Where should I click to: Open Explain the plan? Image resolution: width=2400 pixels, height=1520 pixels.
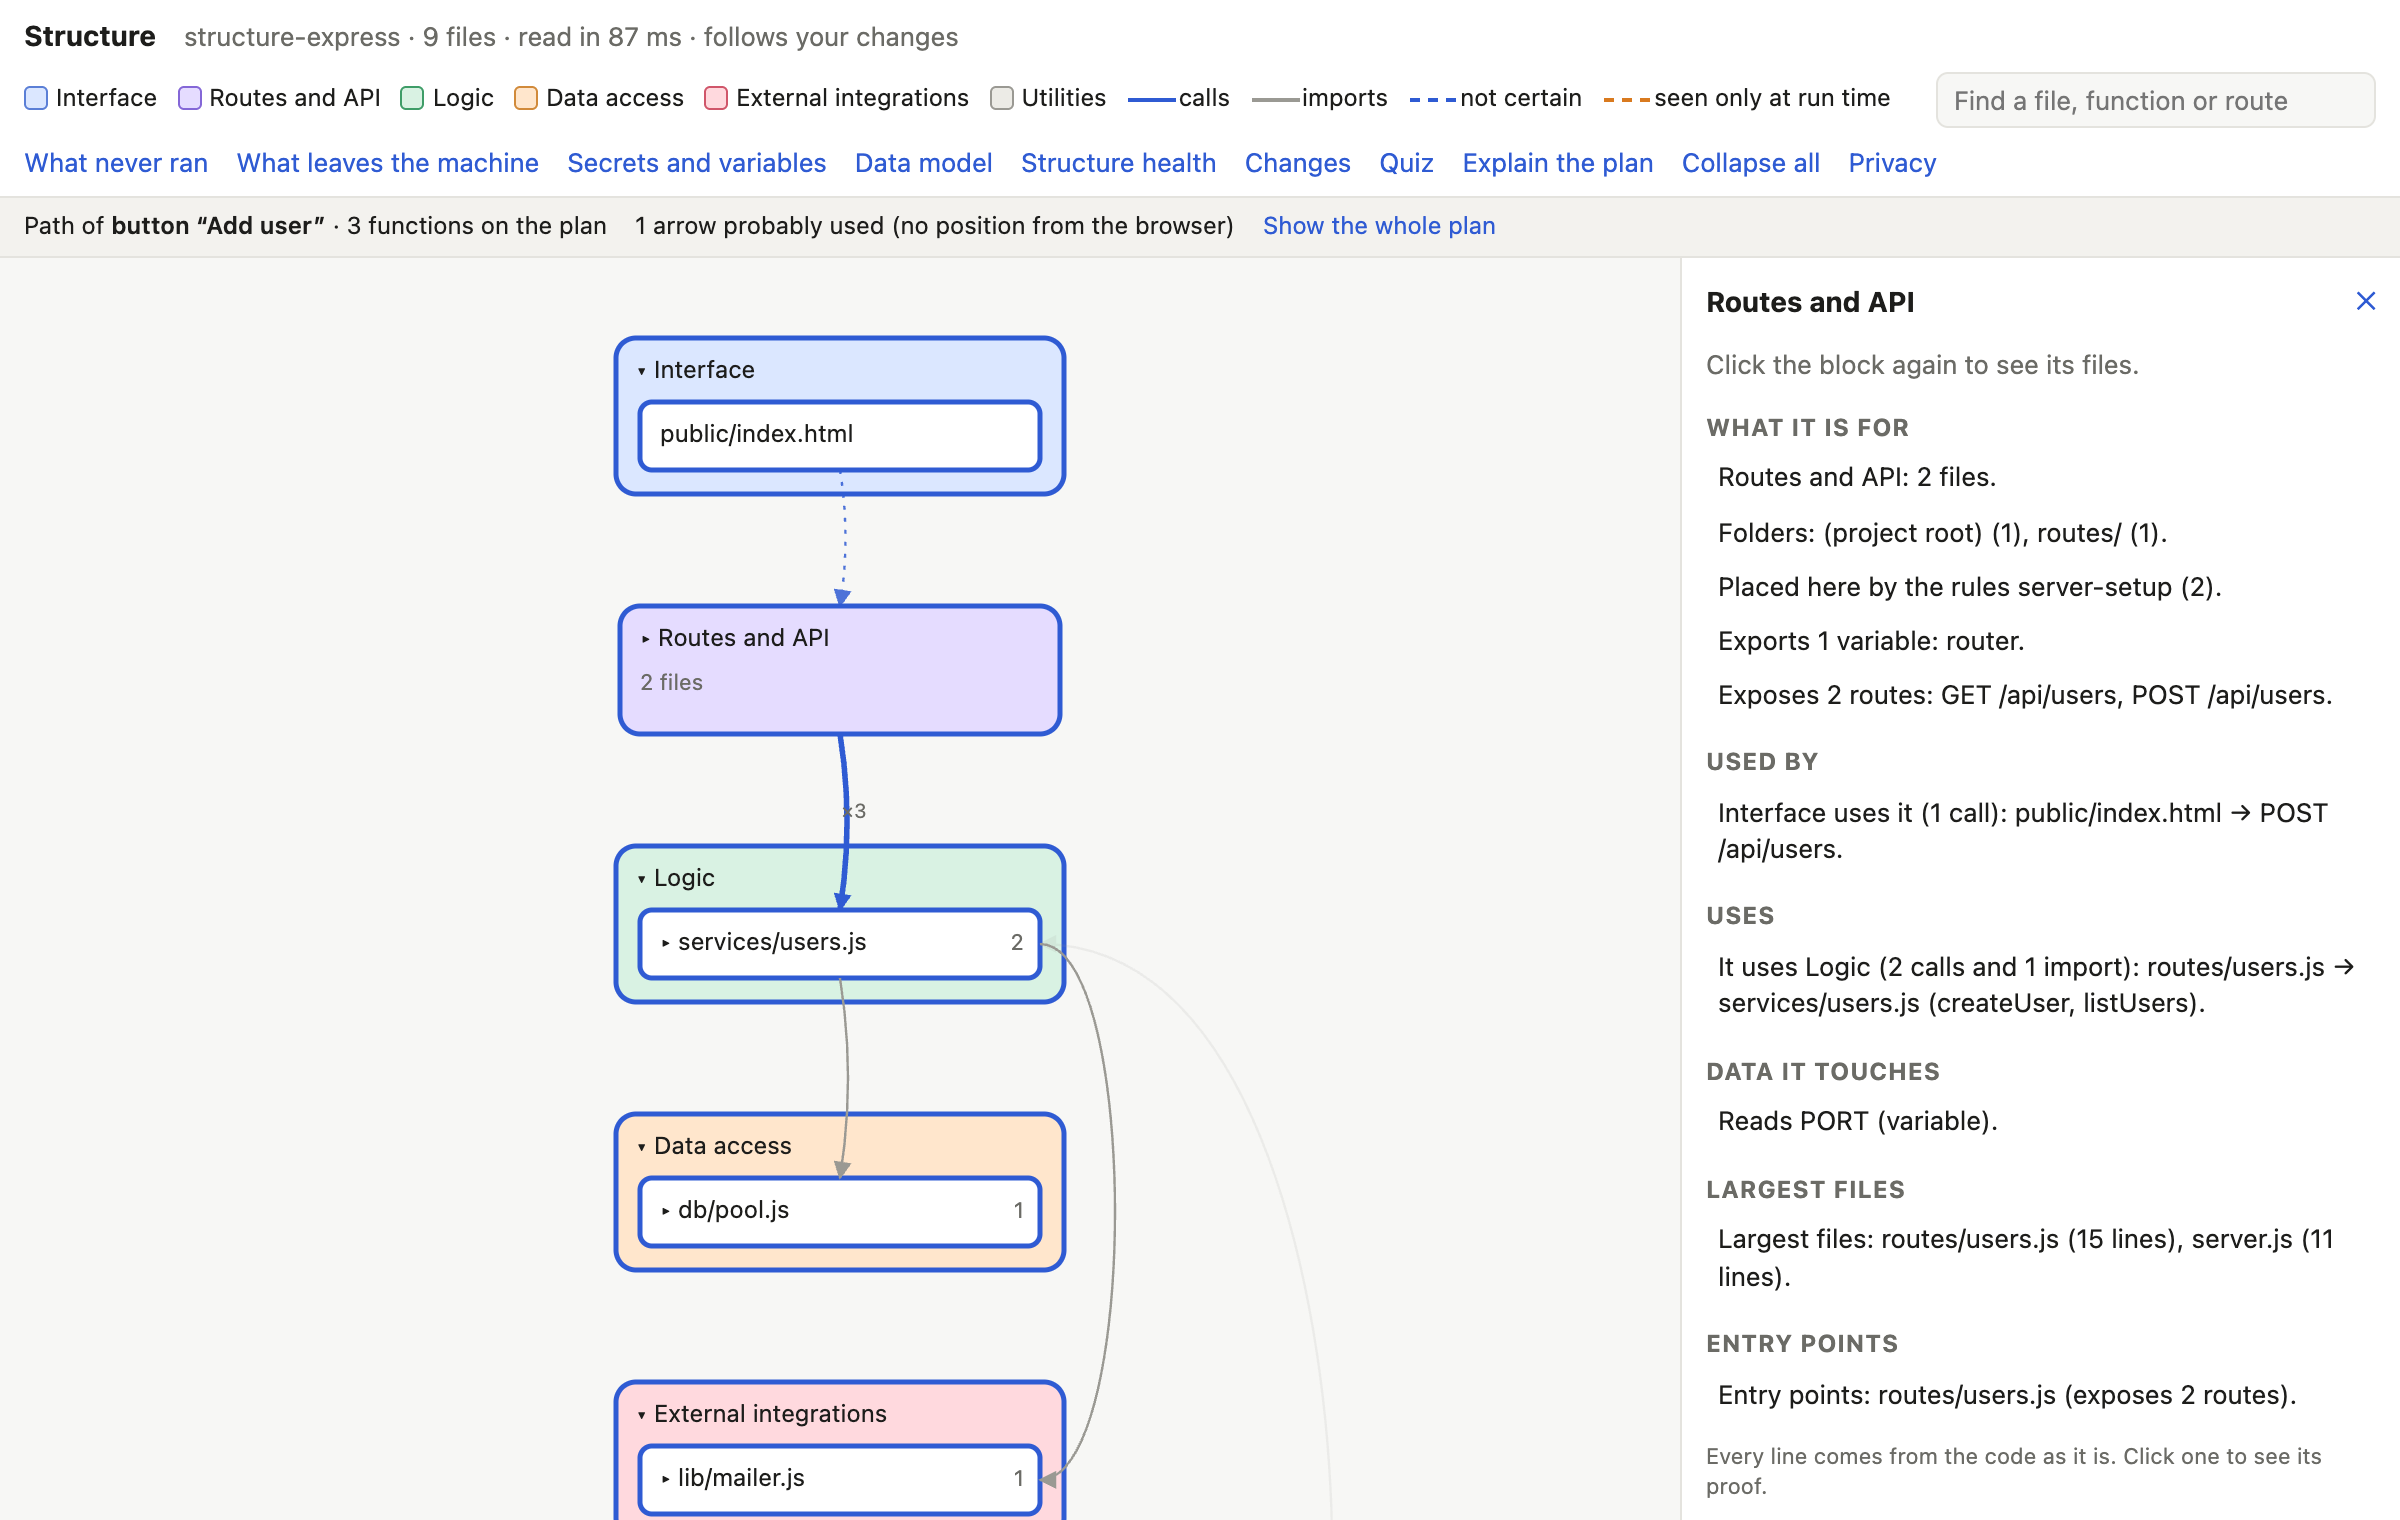[1558, 163]
